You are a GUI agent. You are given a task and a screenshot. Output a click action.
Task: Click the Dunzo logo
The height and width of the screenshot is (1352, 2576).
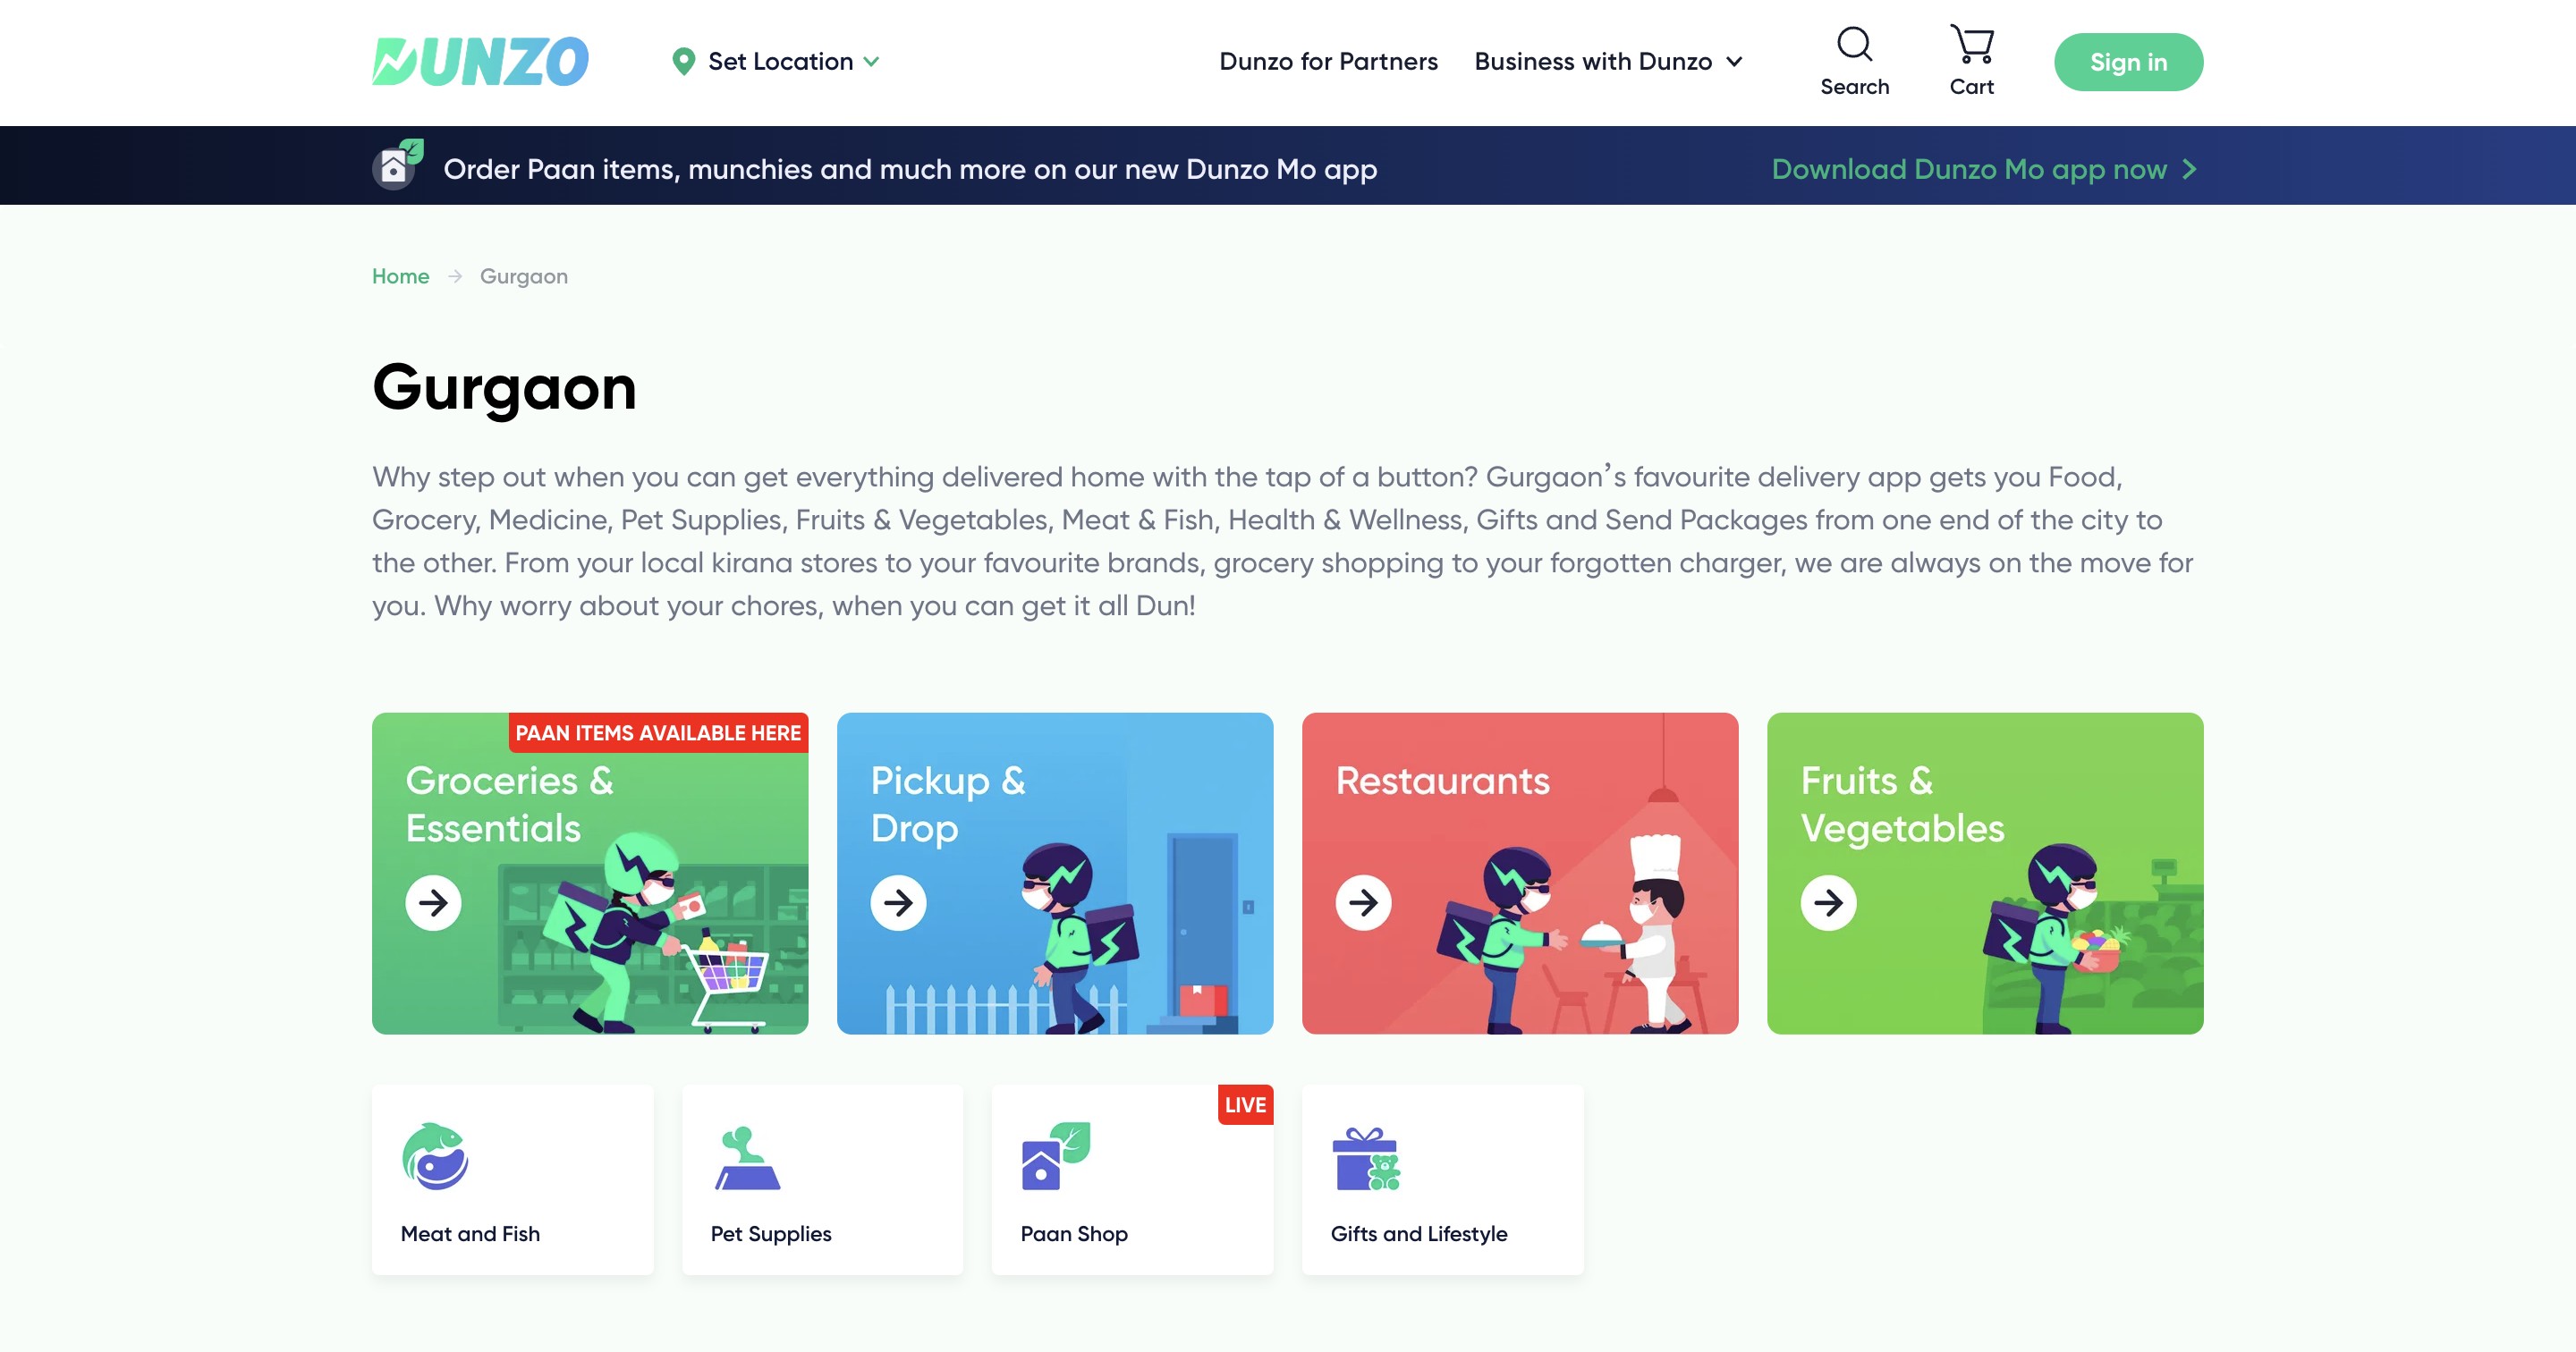[x=480, y=61]
